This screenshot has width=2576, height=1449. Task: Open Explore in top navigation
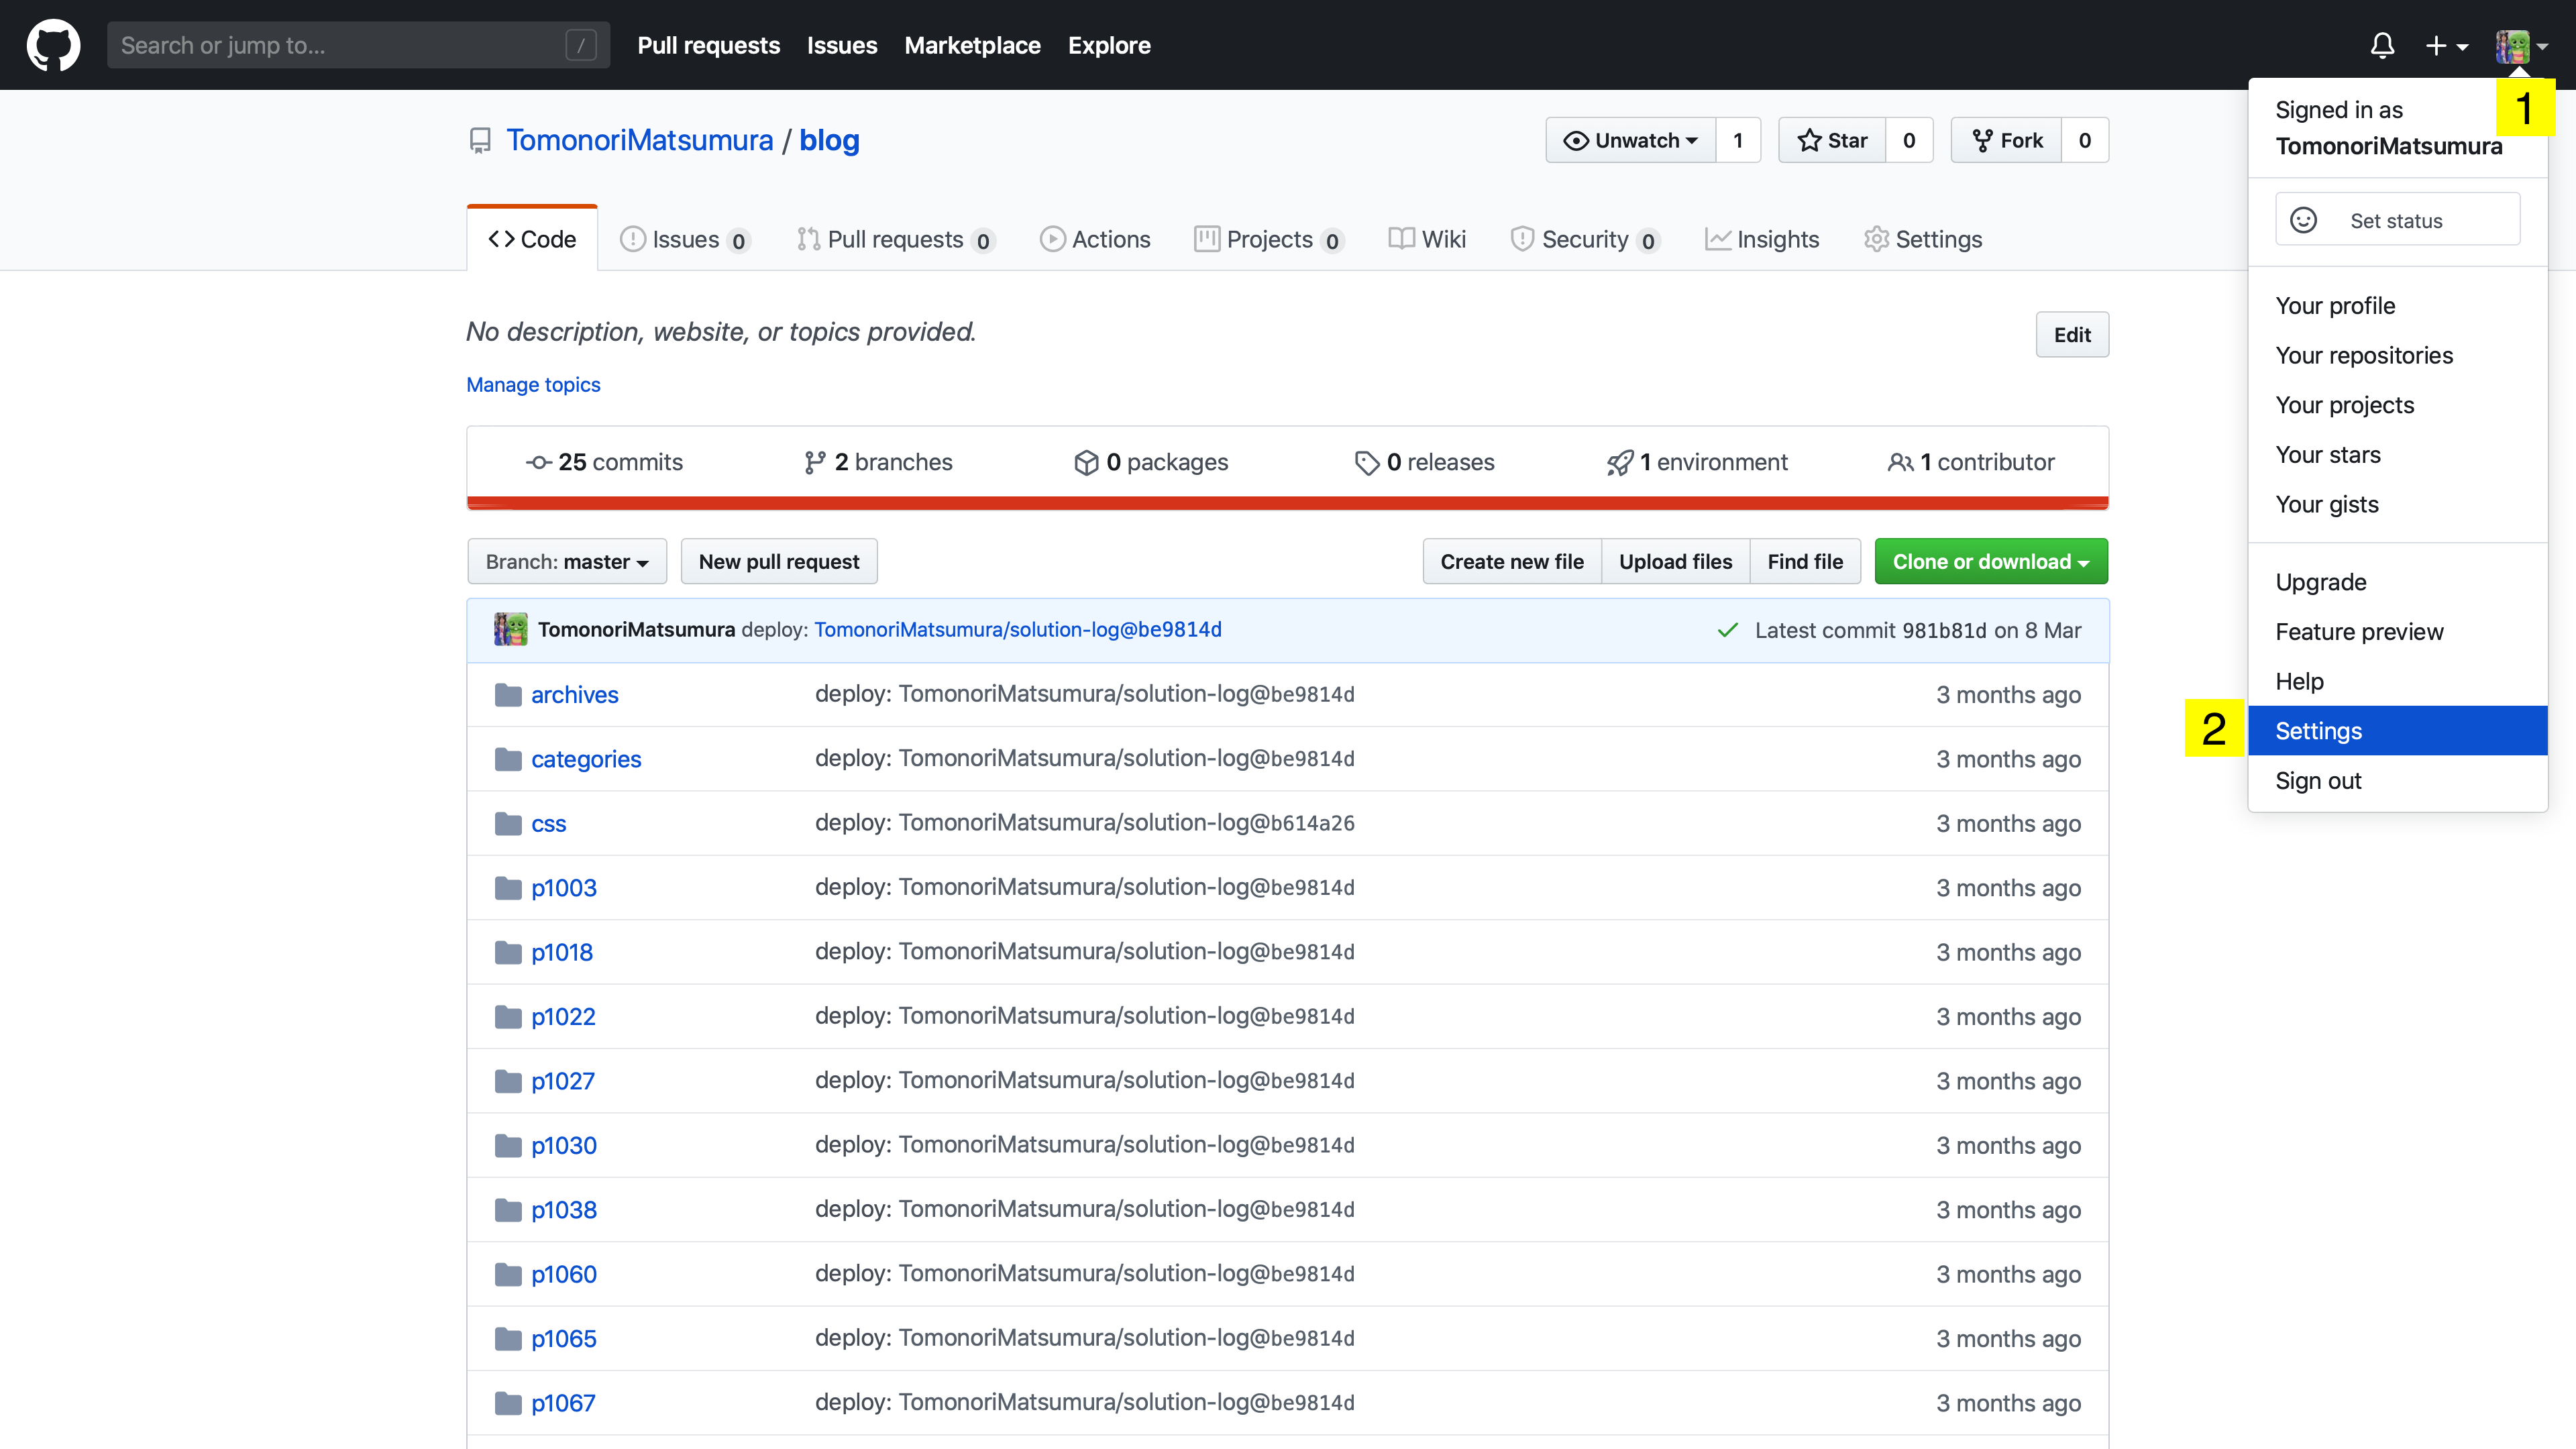pos(1109,45)
